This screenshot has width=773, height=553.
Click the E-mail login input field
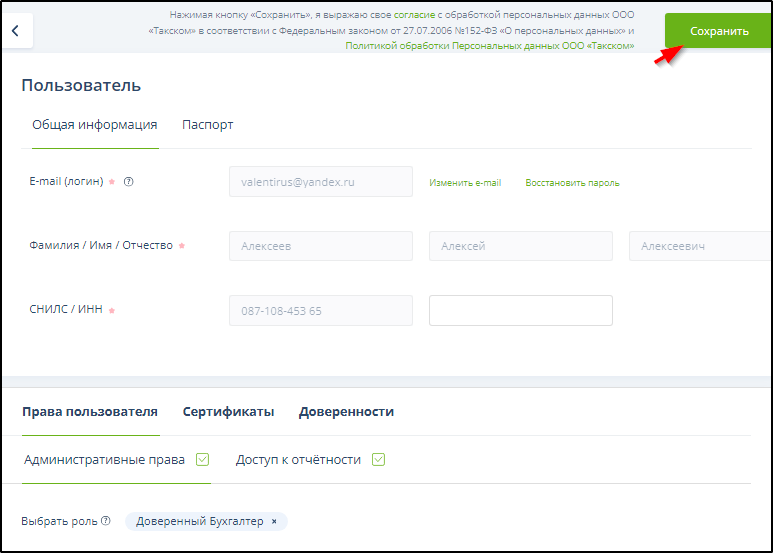[320, 182]
